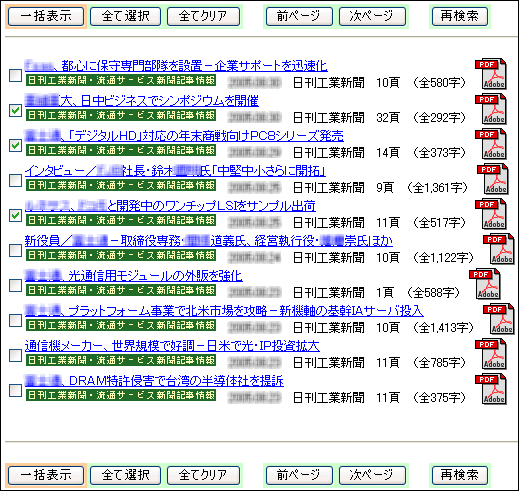Open PDF icon for 日中ビジネスでシンポジウム article
Image resolution: width=519 pixels, height=491 pixels.
(491, 109)
